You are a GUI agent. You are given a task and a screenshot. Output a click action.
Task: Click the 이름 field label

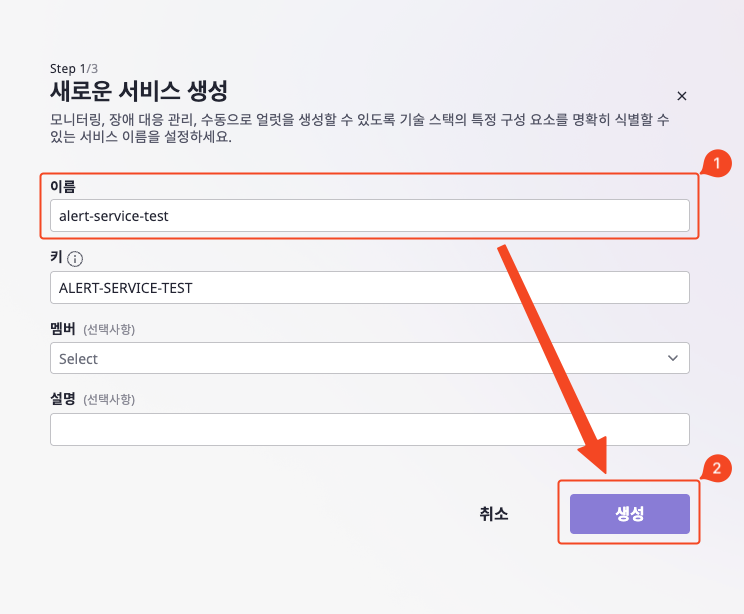tap(63, 186)
